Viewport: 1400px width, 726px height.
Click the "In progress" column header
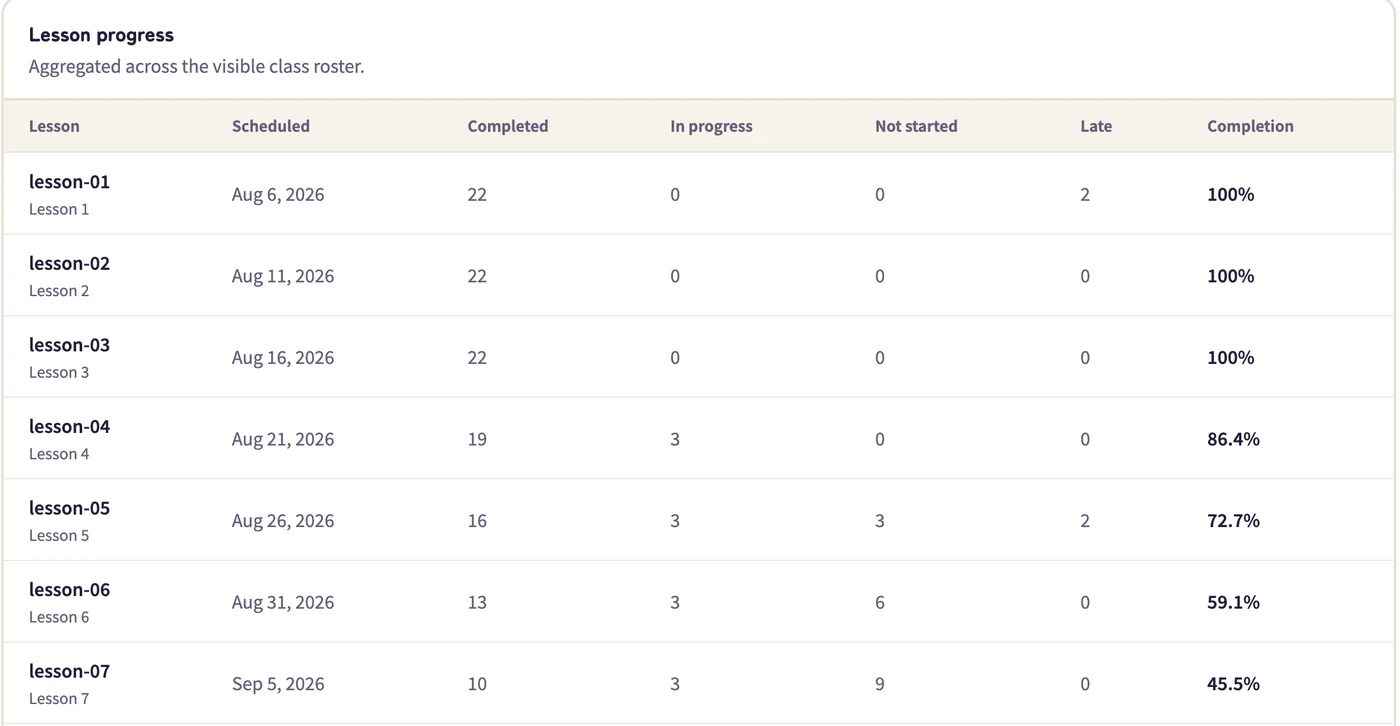coord(711,126)
